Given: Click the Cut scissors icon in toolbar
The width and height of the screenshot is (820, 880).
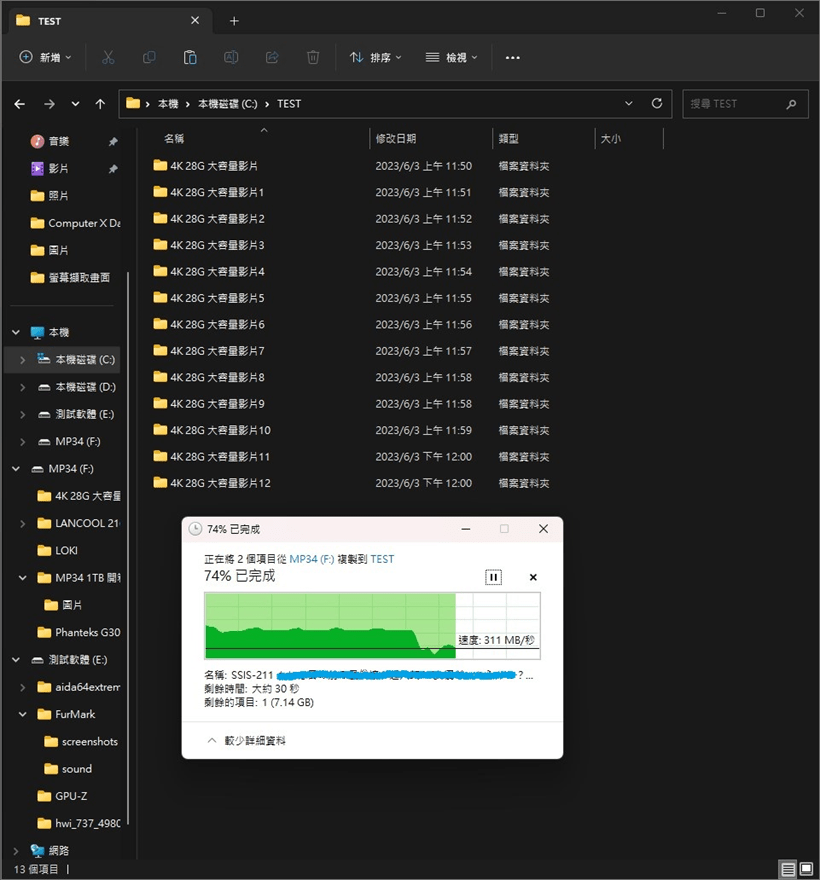Looking at the screenshot, I should [x=108, y=57].
